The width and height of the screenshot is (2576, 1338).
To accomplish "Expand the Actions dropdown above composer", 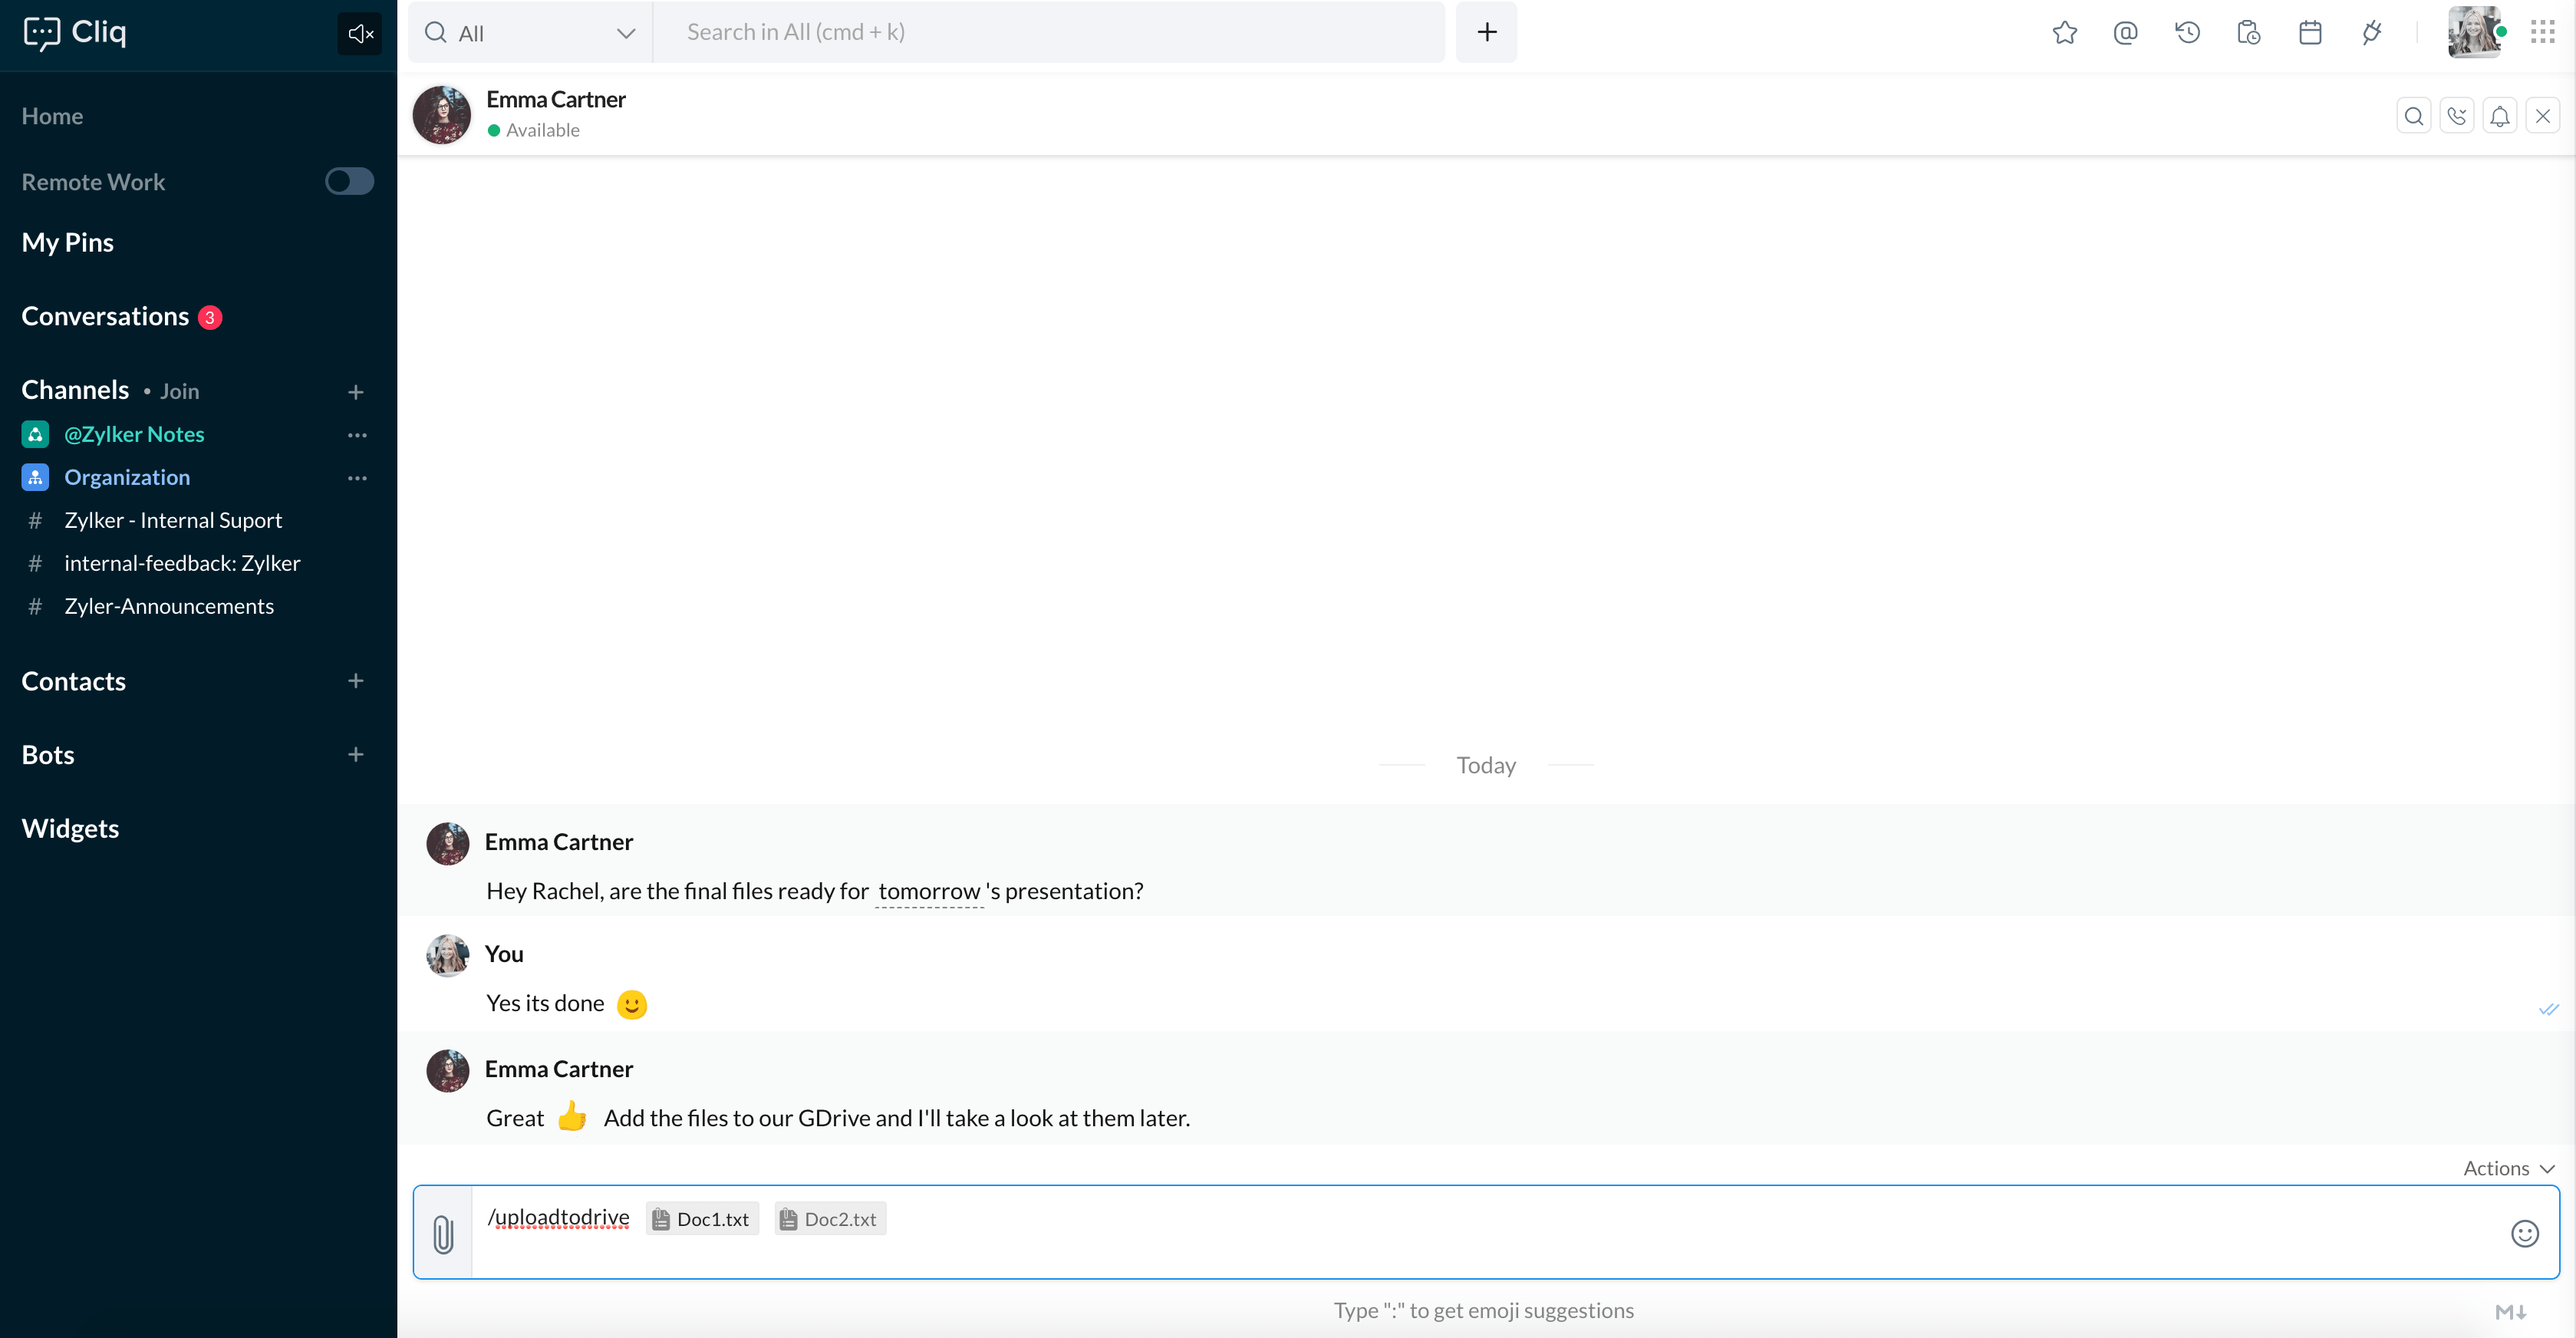I will tap(2508, 1168).
